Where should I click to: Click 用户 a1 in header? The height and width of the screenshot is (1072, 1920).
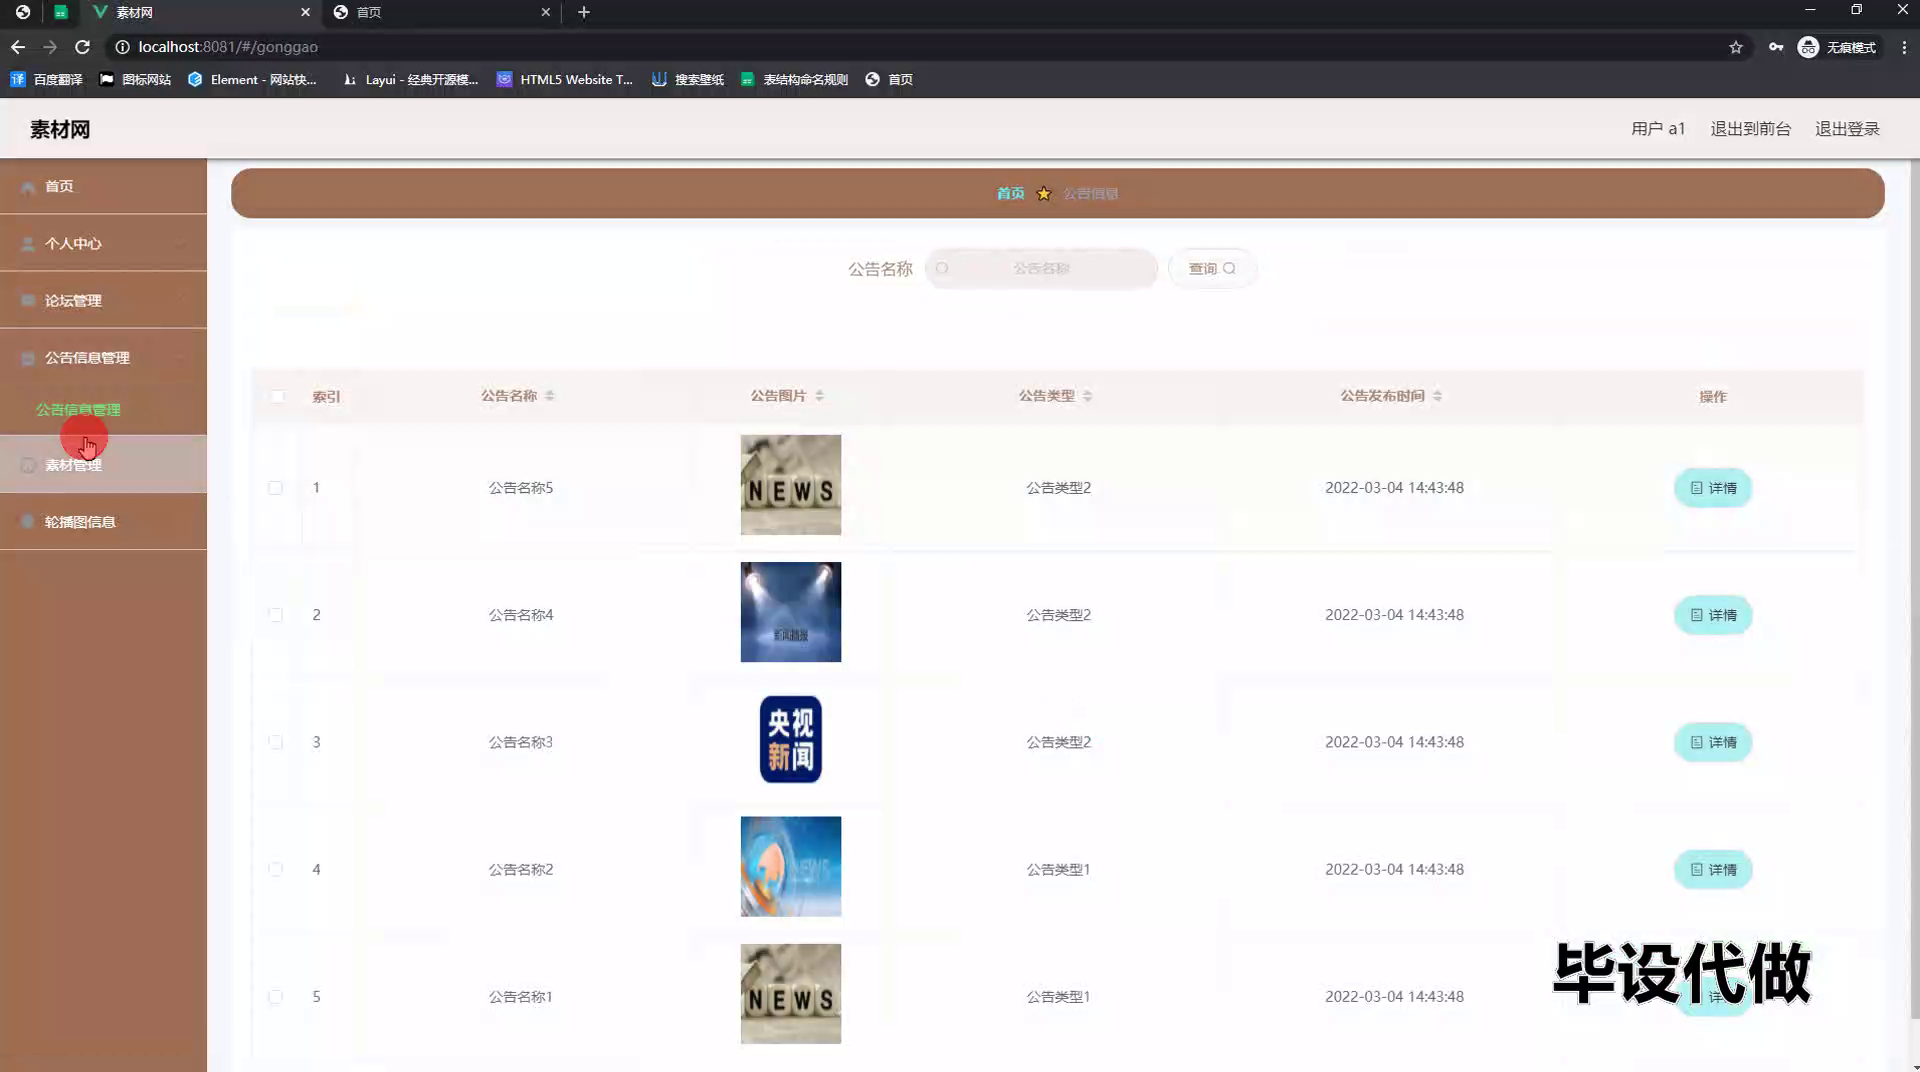tap(1658, 129)
